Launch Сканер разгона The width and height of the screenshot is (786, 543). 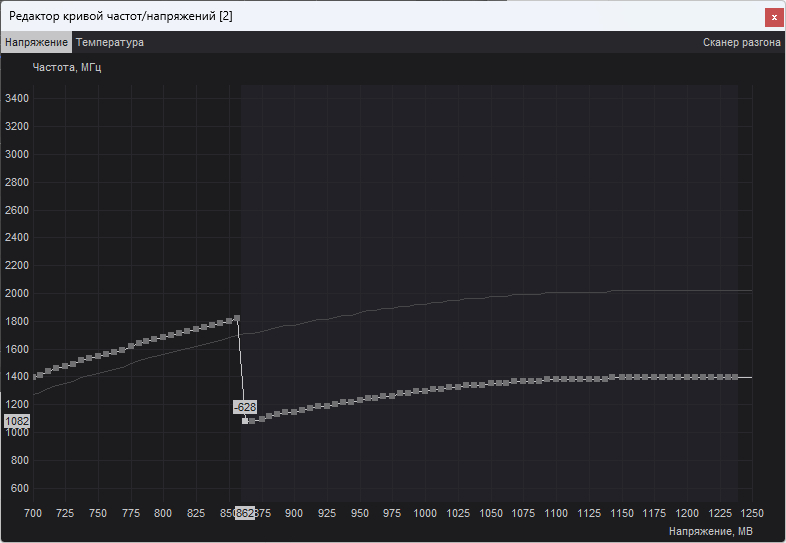click(741, 43)
